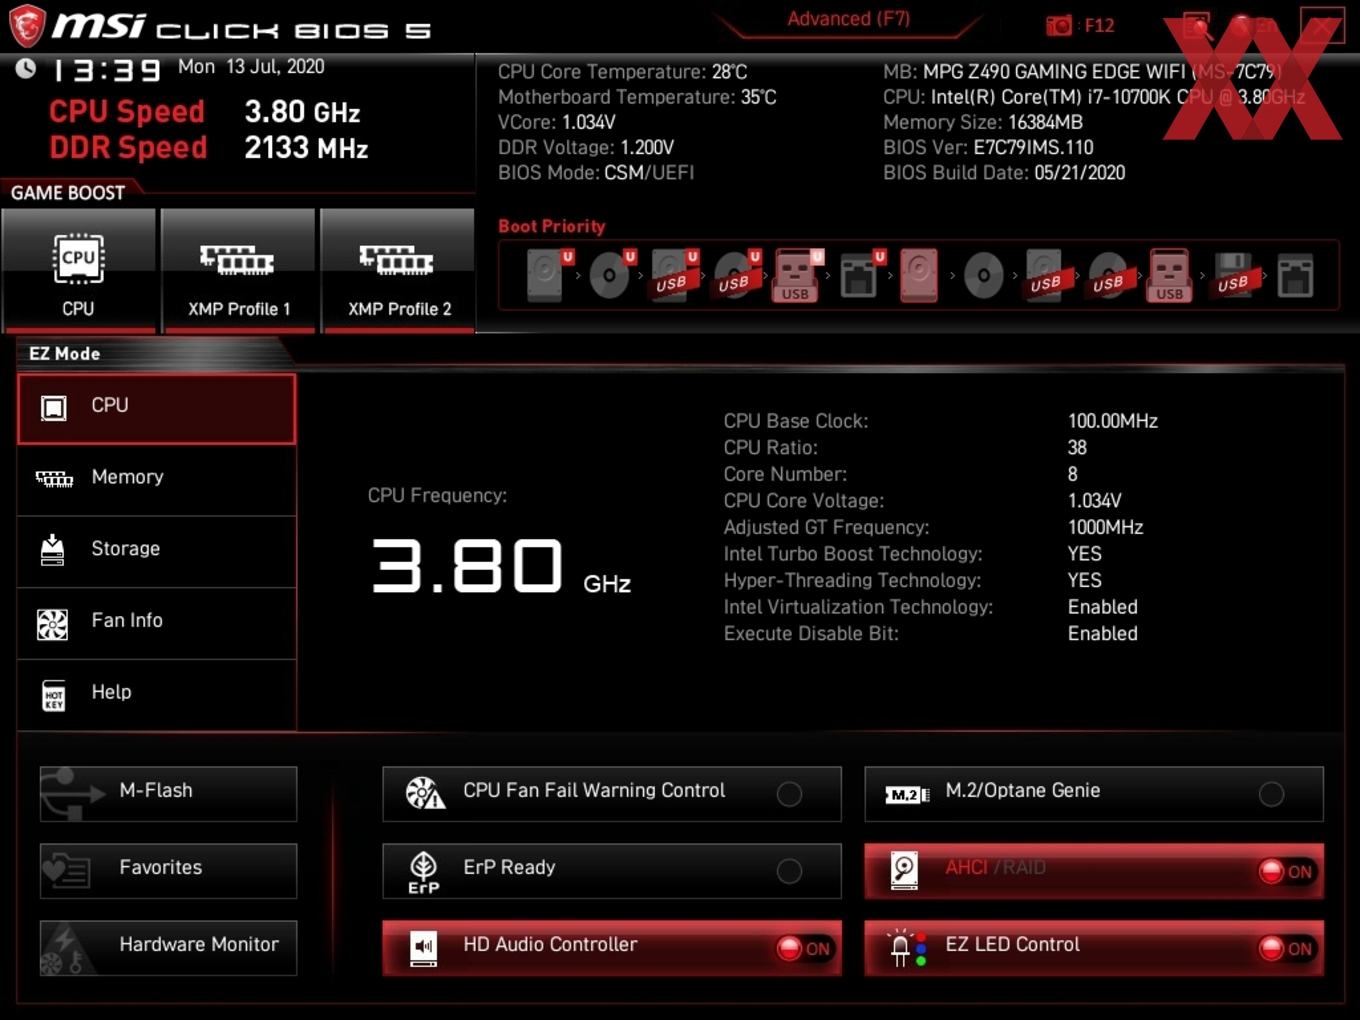Select the UEFI USB hard disk boot device
This screenshot has height=1020, width=1360.
(x=673, y=275)
